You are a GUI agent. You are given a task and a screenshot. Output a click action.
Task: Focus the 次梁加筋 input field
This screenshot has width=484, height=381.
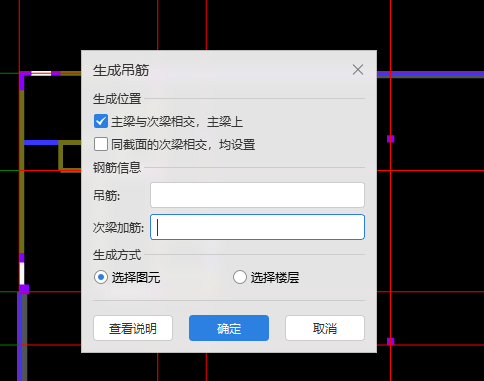257,227
